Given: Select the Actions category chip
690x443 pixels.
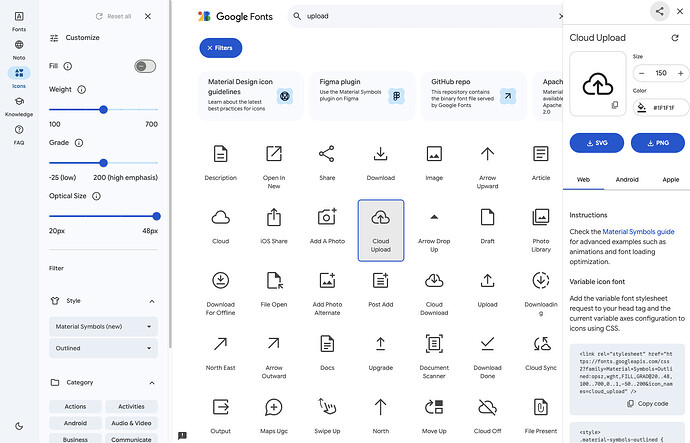Looking at the screenshot, I should click(x=75, y=406).
